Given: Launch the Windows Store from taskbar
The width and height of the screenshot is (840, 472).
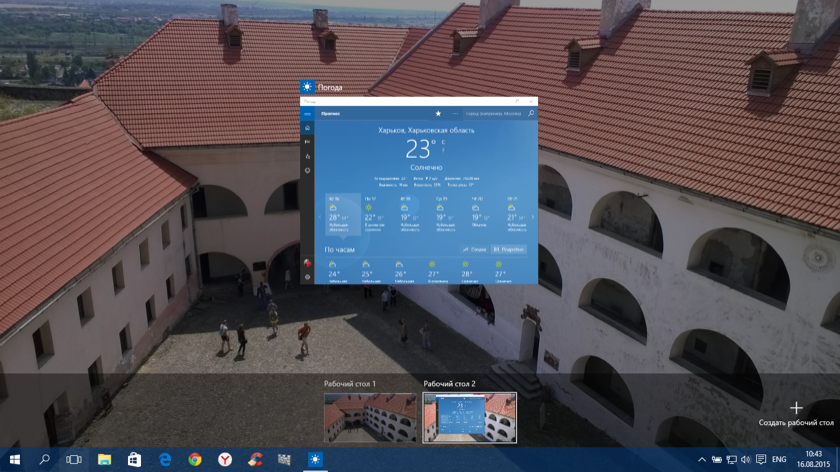Looking at the screenshot, I should (134, 459).
